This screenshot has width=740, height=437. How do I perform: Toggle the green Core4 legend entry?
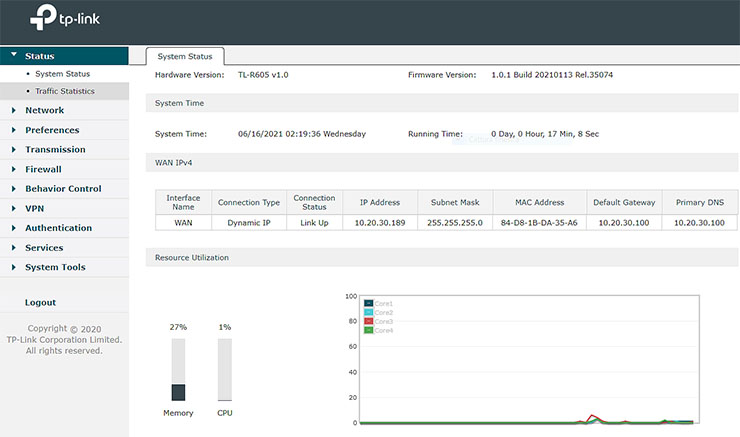(x=369, y=330)
